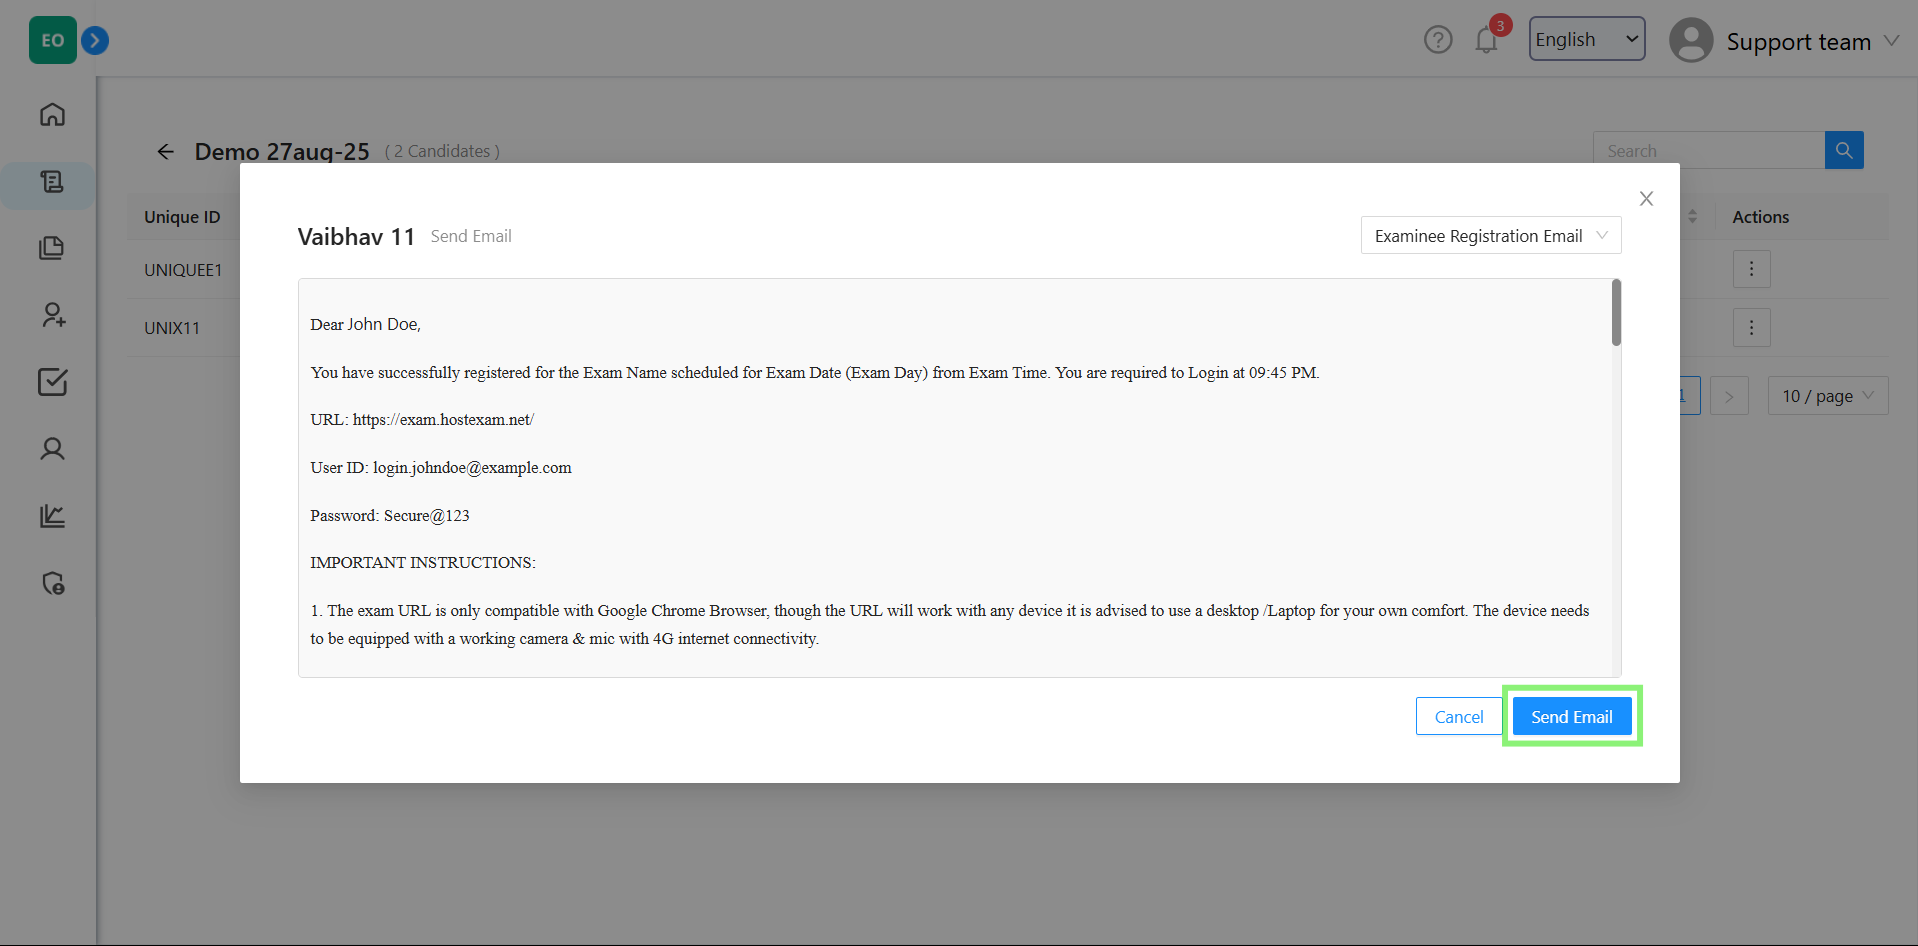The image size is (1918, 946).
Task: Open the exam list sidebar icon
Action: click(52, 182)
